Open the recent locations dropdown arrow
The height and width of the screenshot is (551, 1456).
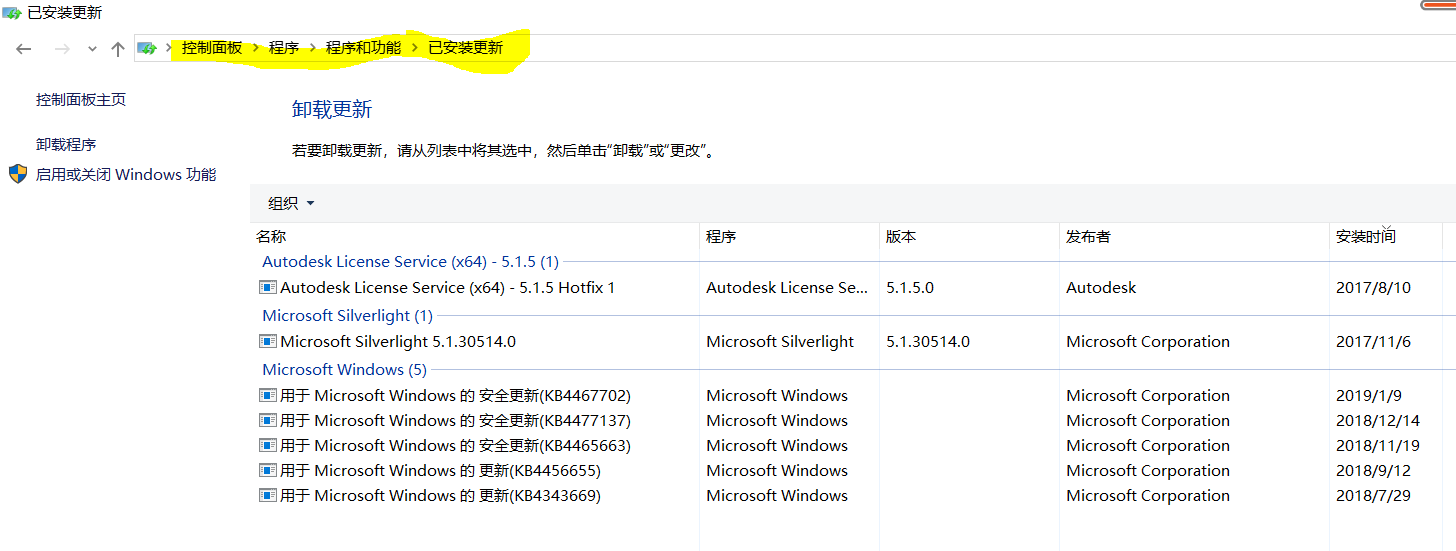pos(92,49)
